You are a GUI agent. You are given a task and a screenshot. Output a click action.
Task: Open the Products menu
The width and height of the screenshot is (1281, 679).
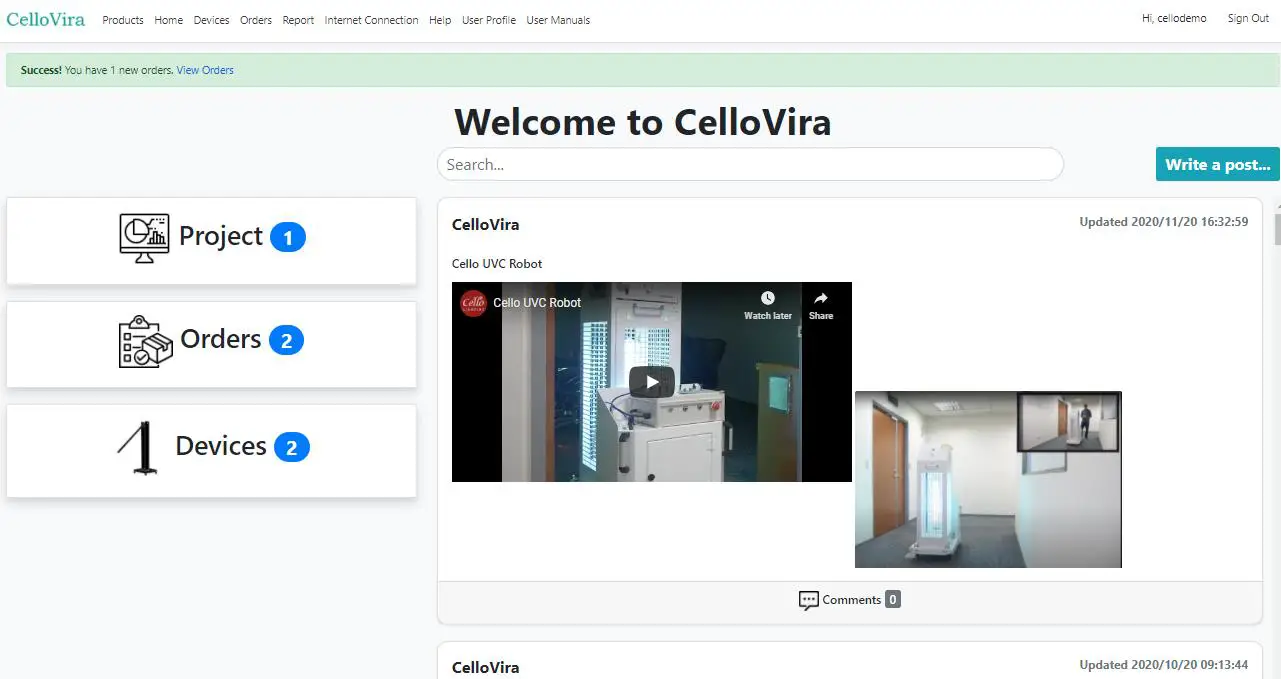click(122, 20)
